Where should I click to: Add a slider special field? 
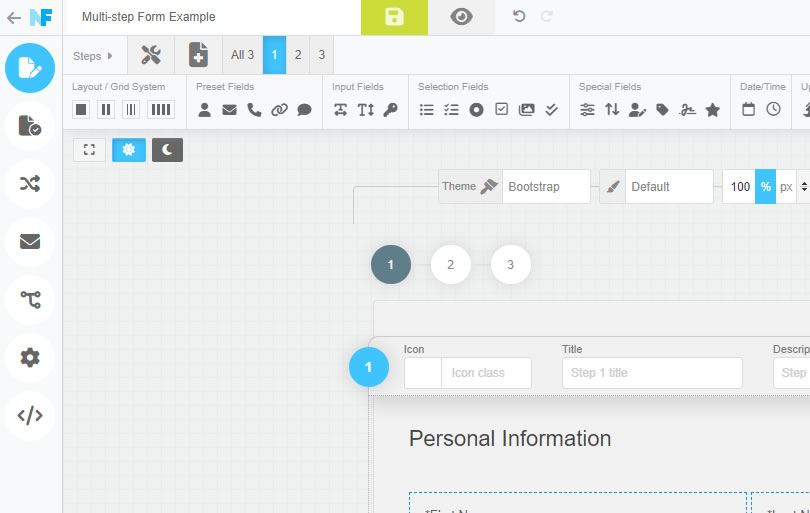(587, 110)
